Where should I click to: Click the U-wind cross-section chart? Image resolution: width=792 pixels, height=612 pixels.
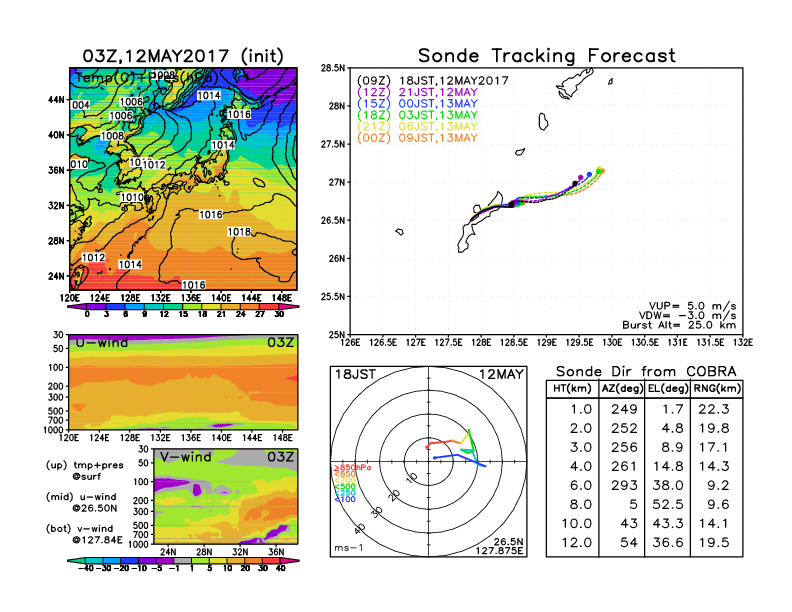coord(183,382)
